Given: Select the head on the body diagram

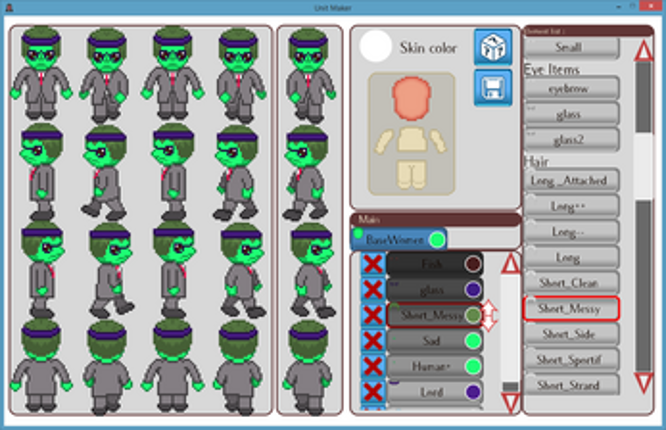Looking at the screenshot, I should pos(411,99).
